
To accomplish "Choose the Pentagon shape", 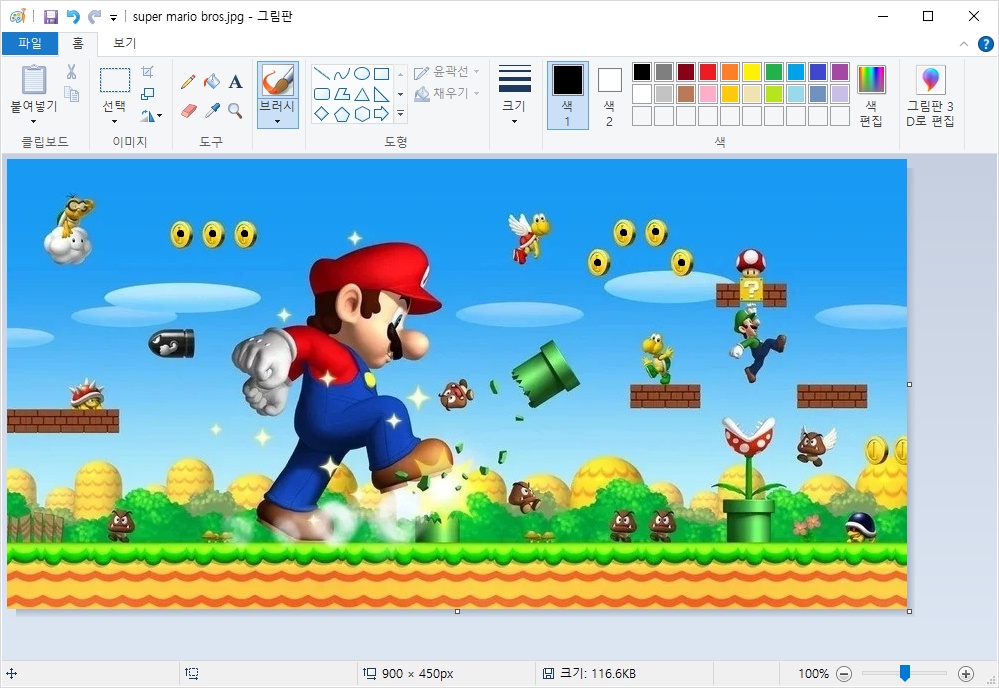I will point(342,114).
